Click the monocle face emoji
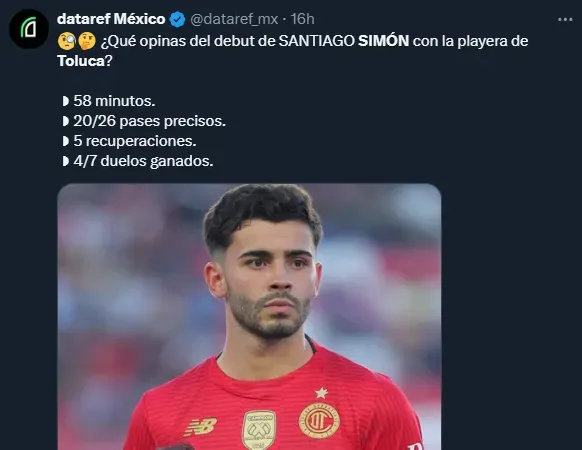This screenshot has height=450, width=582. pyautogui.click(x=67, y=41)
